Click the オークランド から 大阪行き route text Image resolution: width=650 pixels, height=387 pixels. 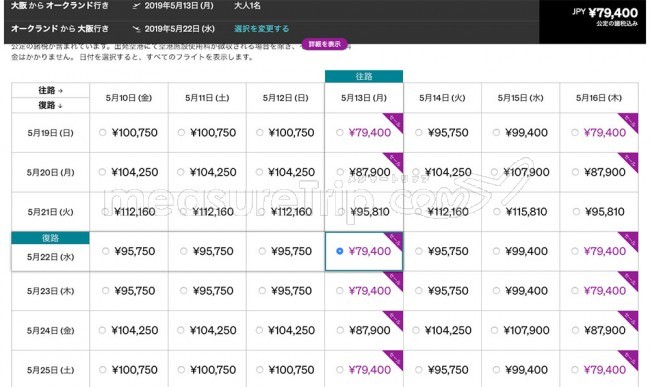point(60,29)
